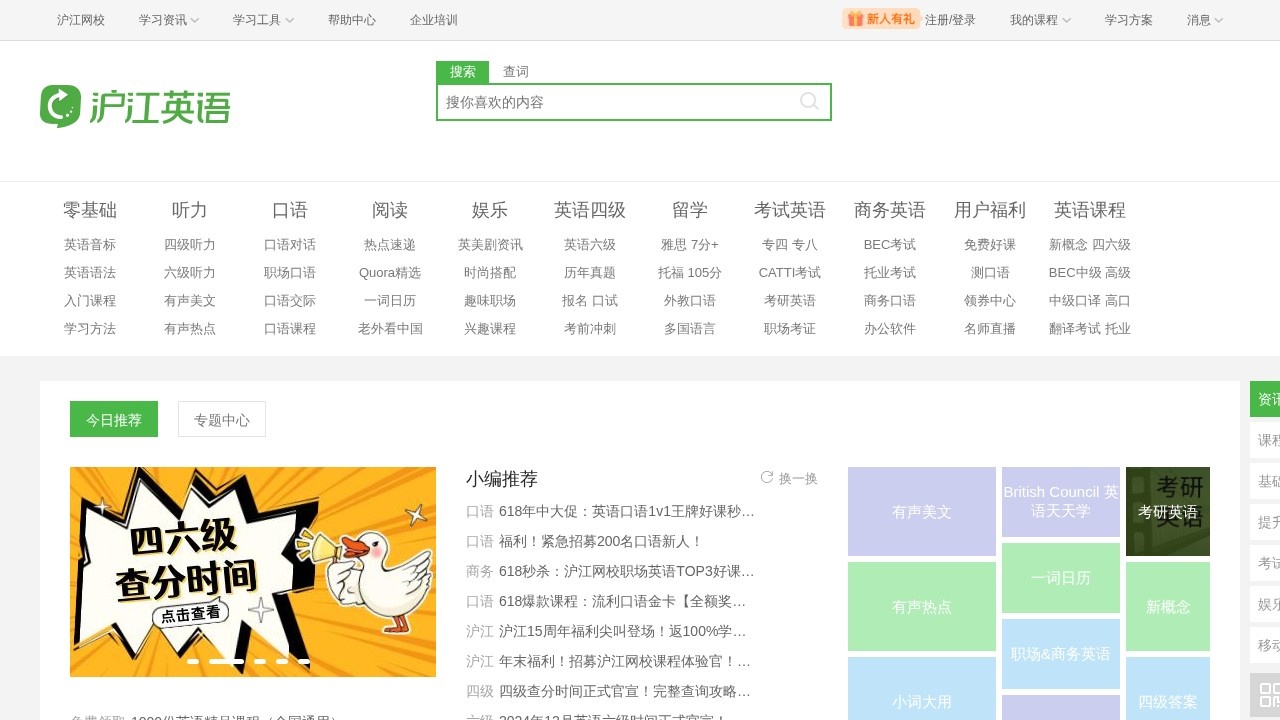Viewport: 1280px width, 720px height.
Task: Select the 今日推荐 tab
Action: pos(114,419)
